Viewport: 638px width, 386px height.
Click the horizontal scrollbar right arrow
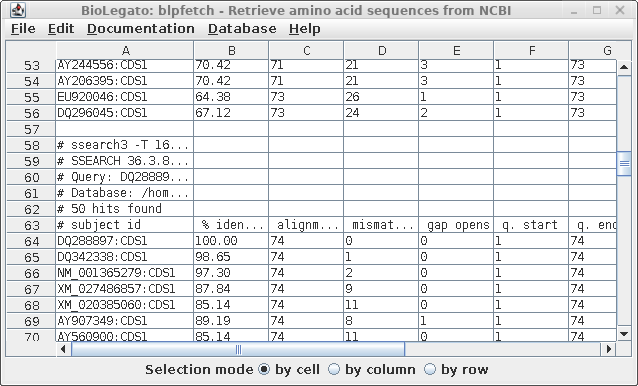coord(608,349)
